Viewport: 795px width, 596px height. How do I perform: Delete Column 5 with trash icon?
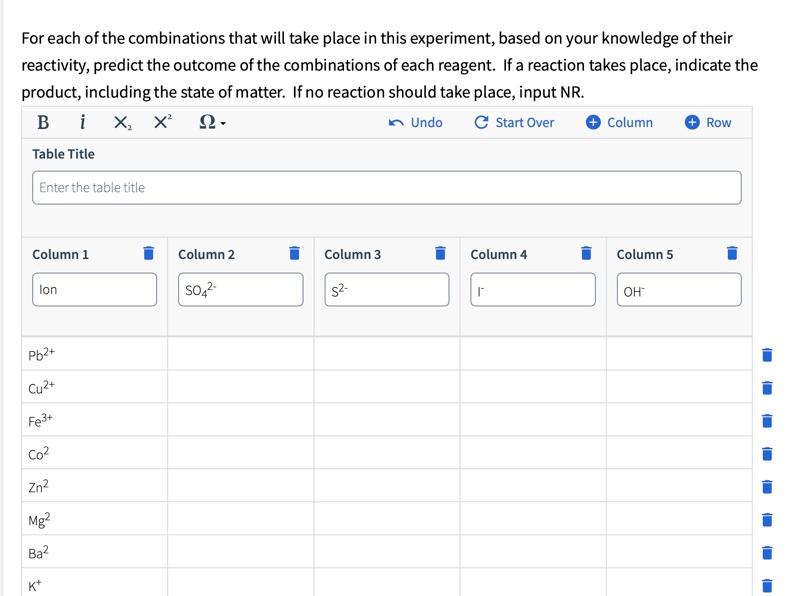point(732,253)
